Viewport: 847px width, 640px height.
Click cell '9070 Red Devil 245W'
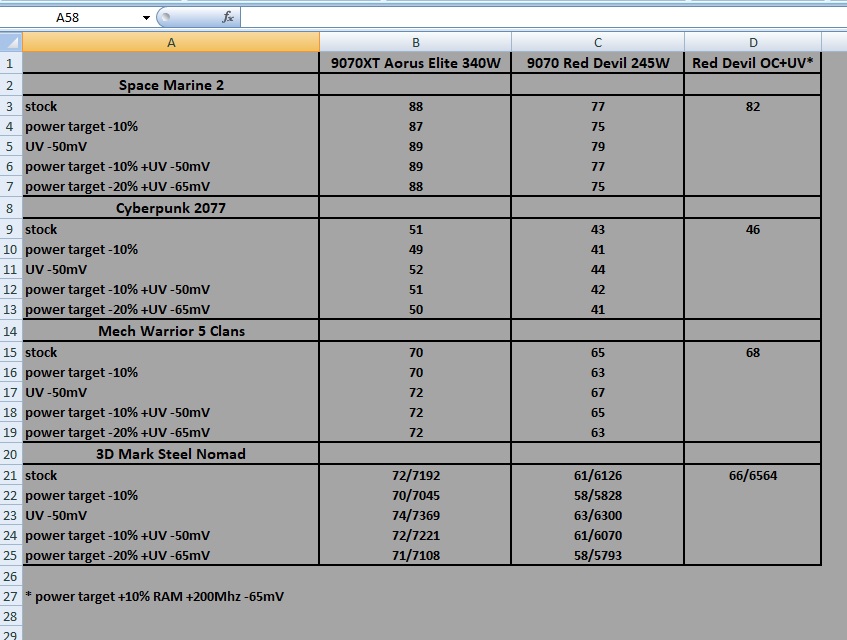click(597, 63)
